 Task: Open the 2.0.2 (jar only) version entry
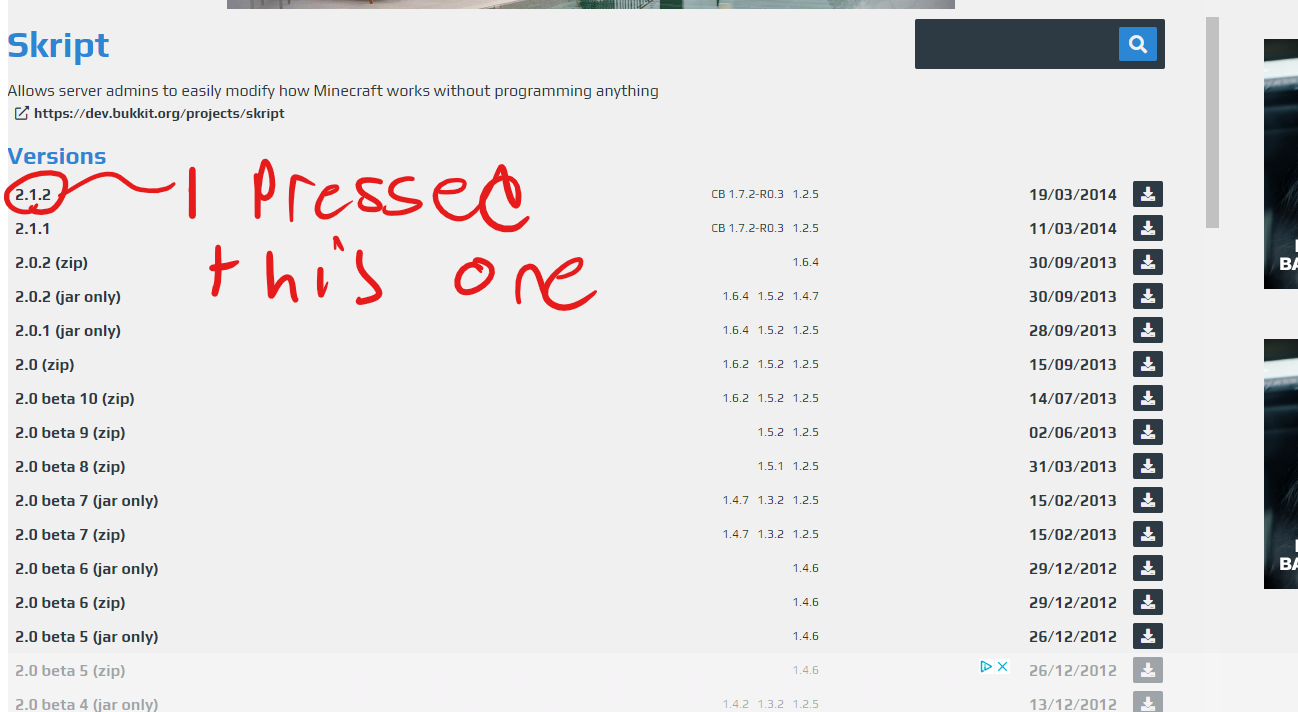(x=68, y=296)
